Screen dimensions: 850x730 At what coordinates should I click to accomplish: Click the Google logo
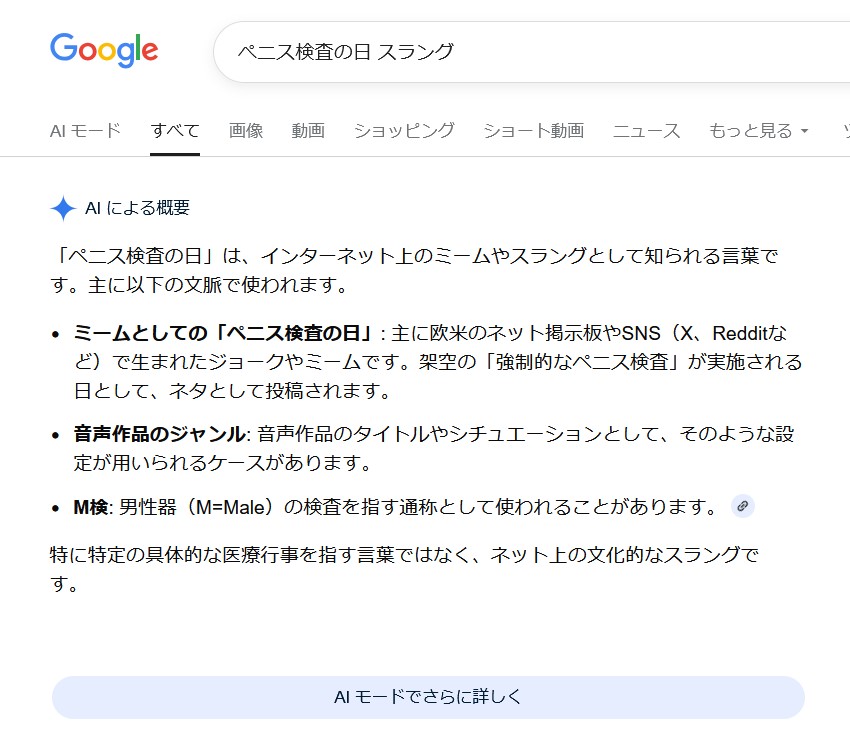pos(104,49)
